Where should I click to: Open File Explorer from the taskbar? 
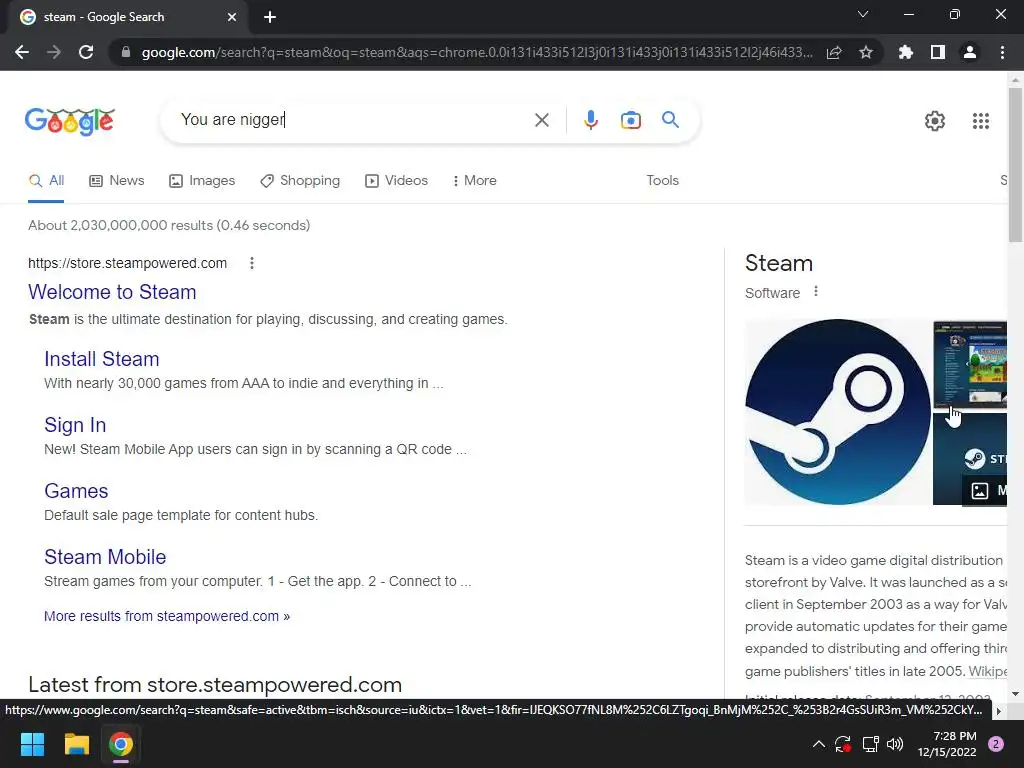tap(76, 744)
